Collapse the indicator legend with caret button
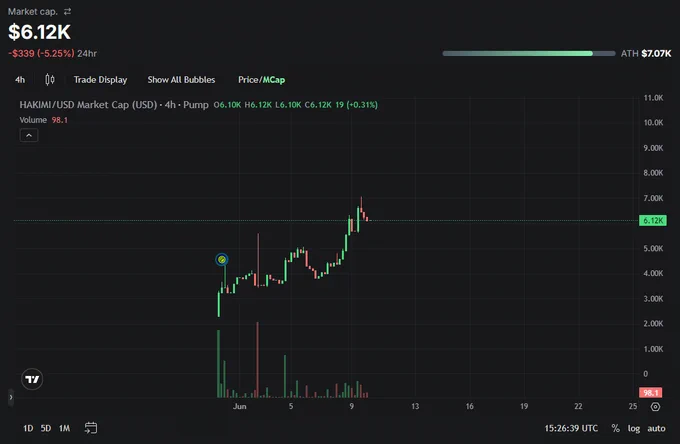This screenshot has height=444, width=680. (29, 135)
